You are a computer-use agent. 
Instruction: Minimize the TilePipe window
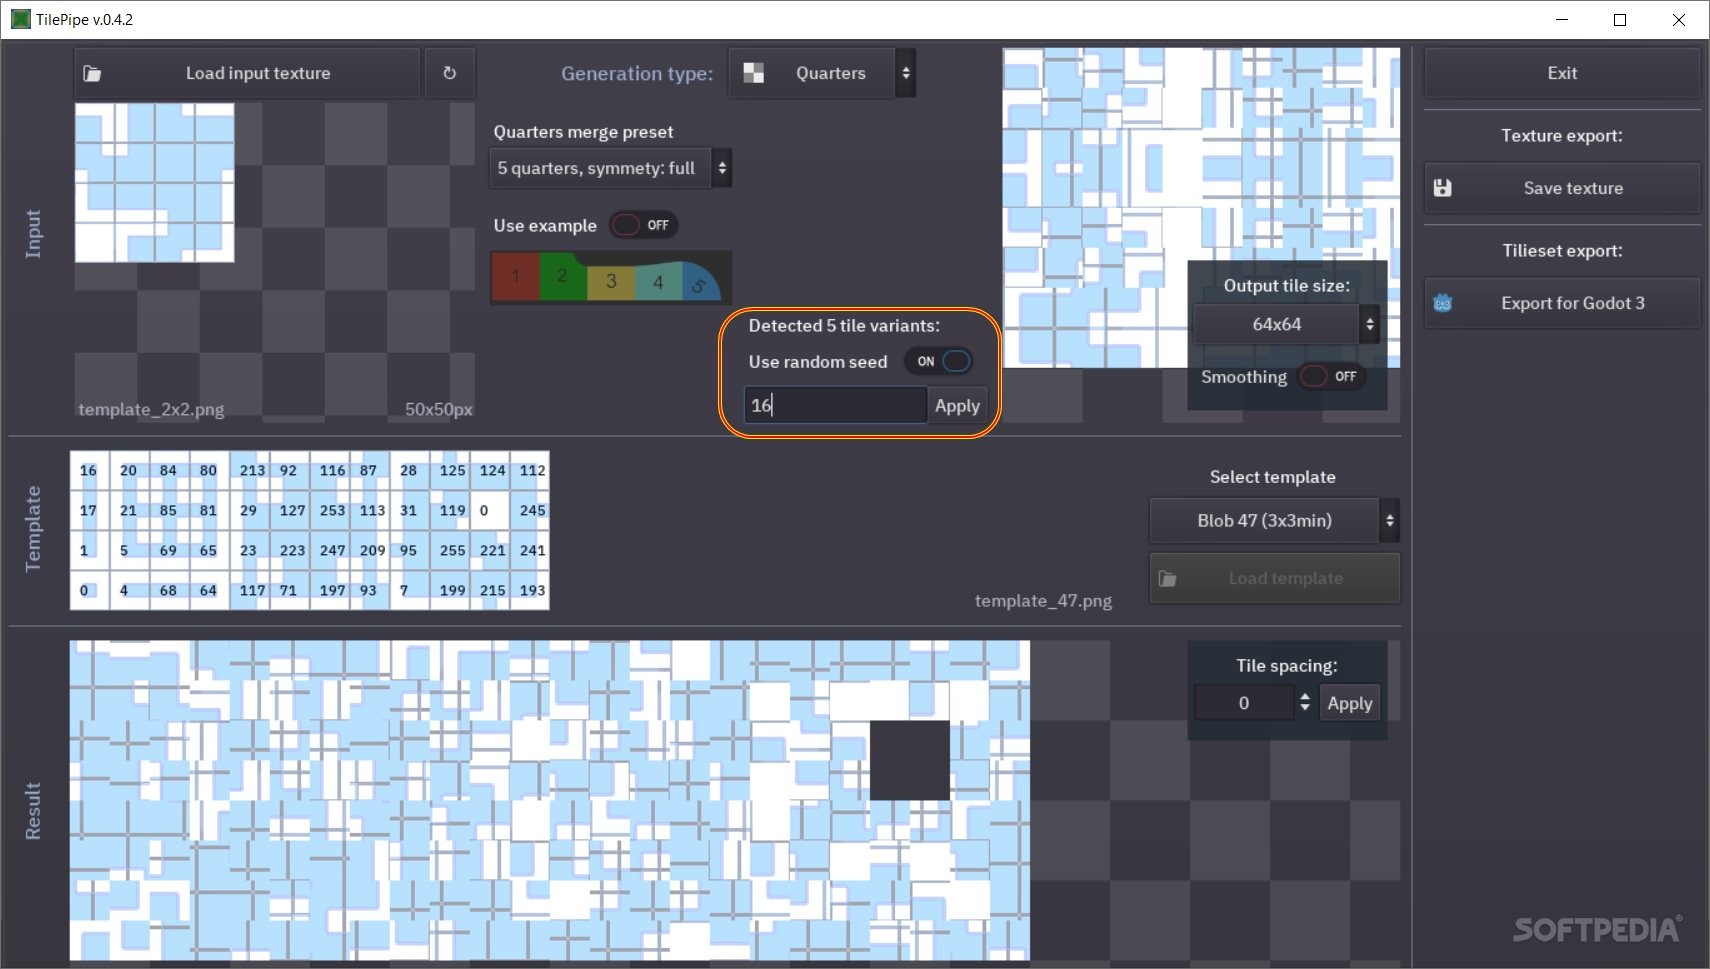point(1562,19)
